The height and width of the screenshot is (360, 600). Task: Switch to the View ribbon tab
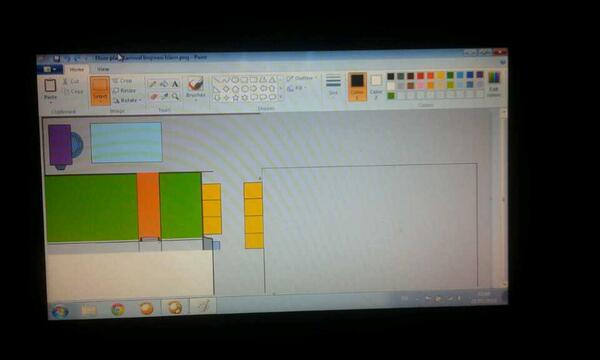click(x=103, y=69)
